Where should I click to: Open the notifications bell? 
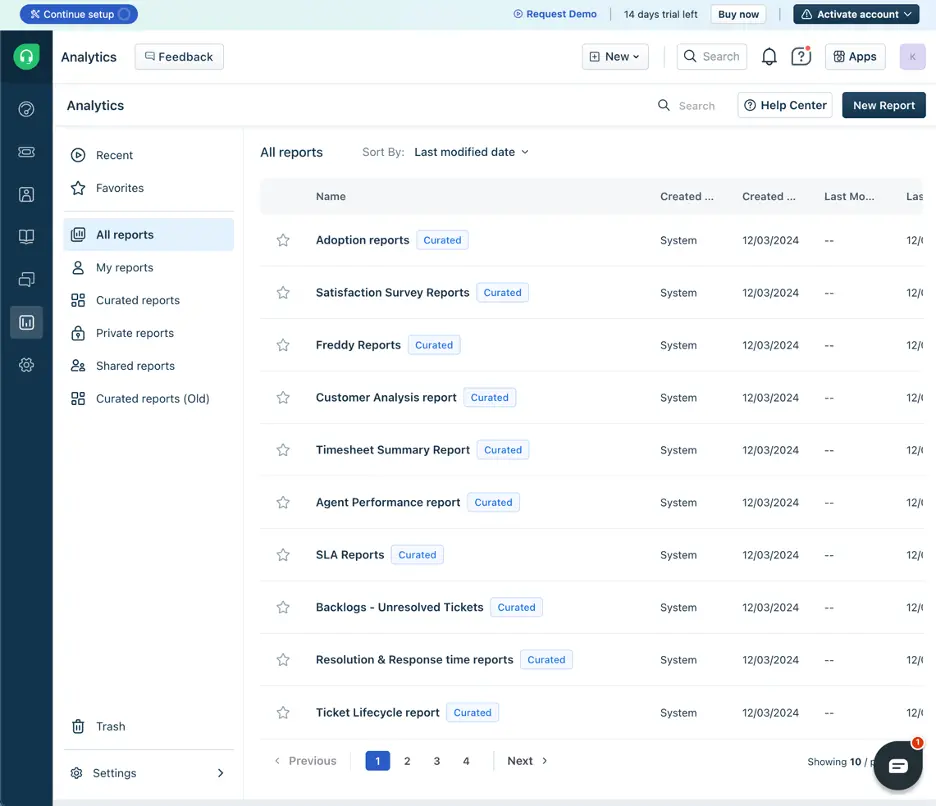(769, 56)
